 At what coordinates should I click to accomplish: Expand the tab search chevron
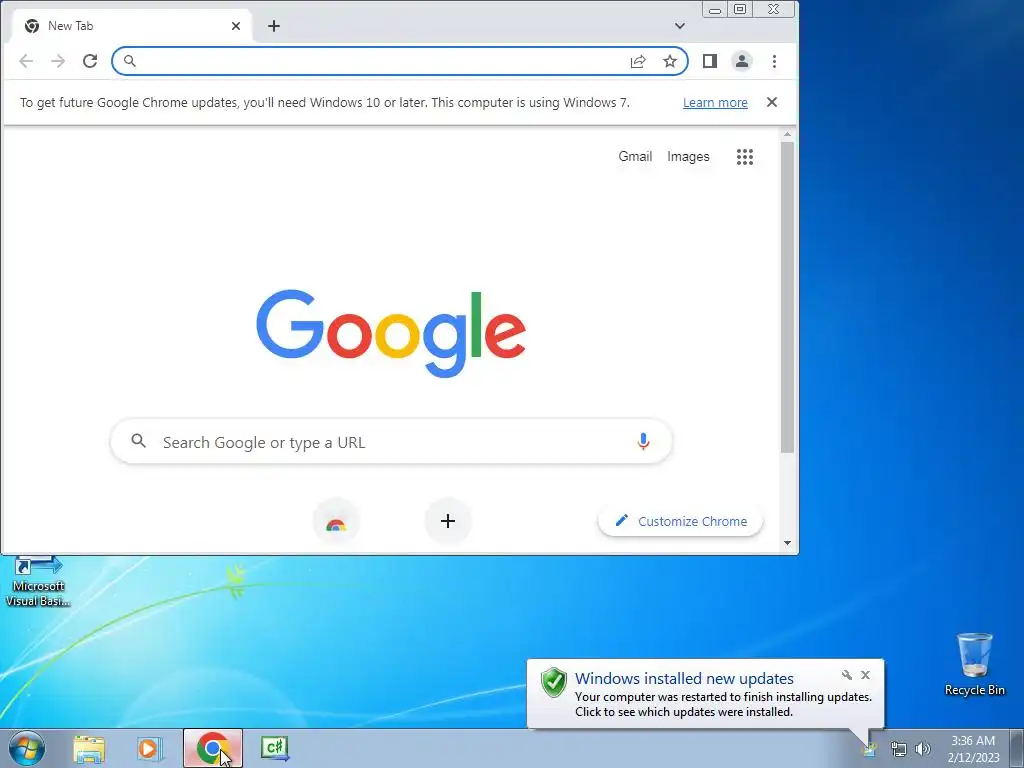[680, 26]
